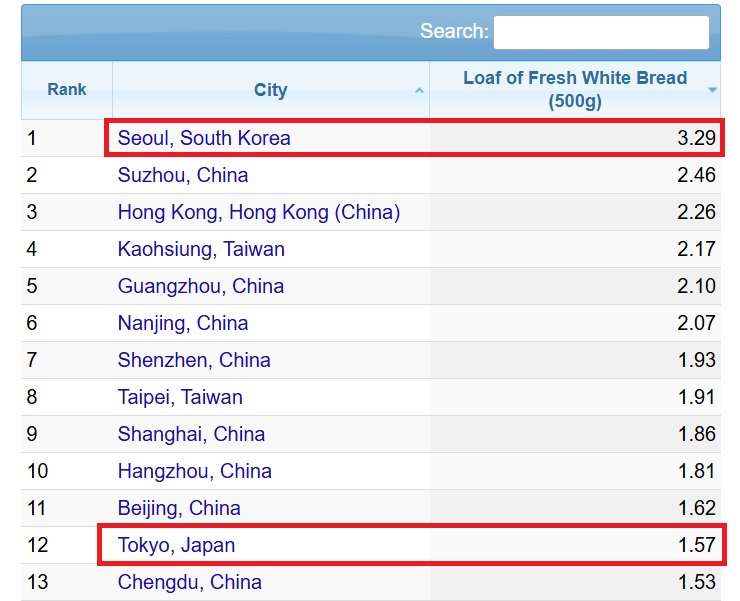Click descending sort arrow in Bread header
740x601 pixels.
[x=712, y=90]
